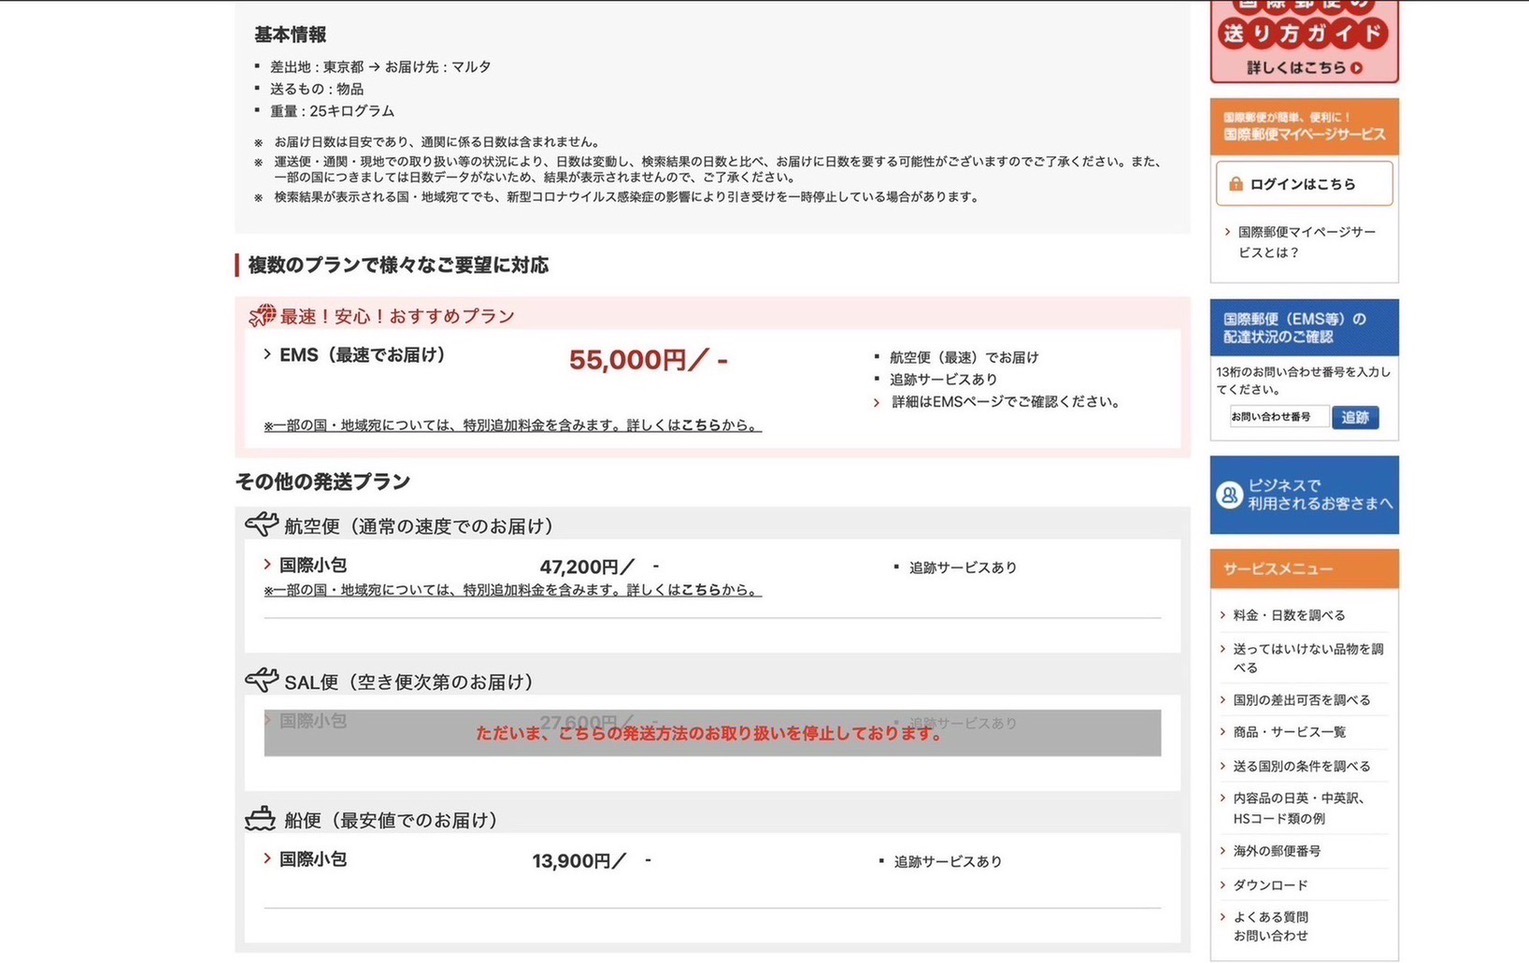Click the ship icon next to 船便

coord(260,819)
